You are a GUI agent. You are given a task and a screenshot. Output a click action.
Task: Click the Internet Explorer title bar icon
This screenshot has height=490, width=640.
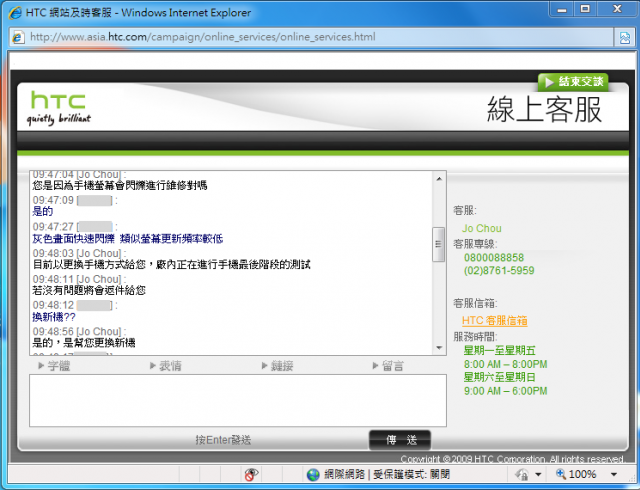pos(15,13)
